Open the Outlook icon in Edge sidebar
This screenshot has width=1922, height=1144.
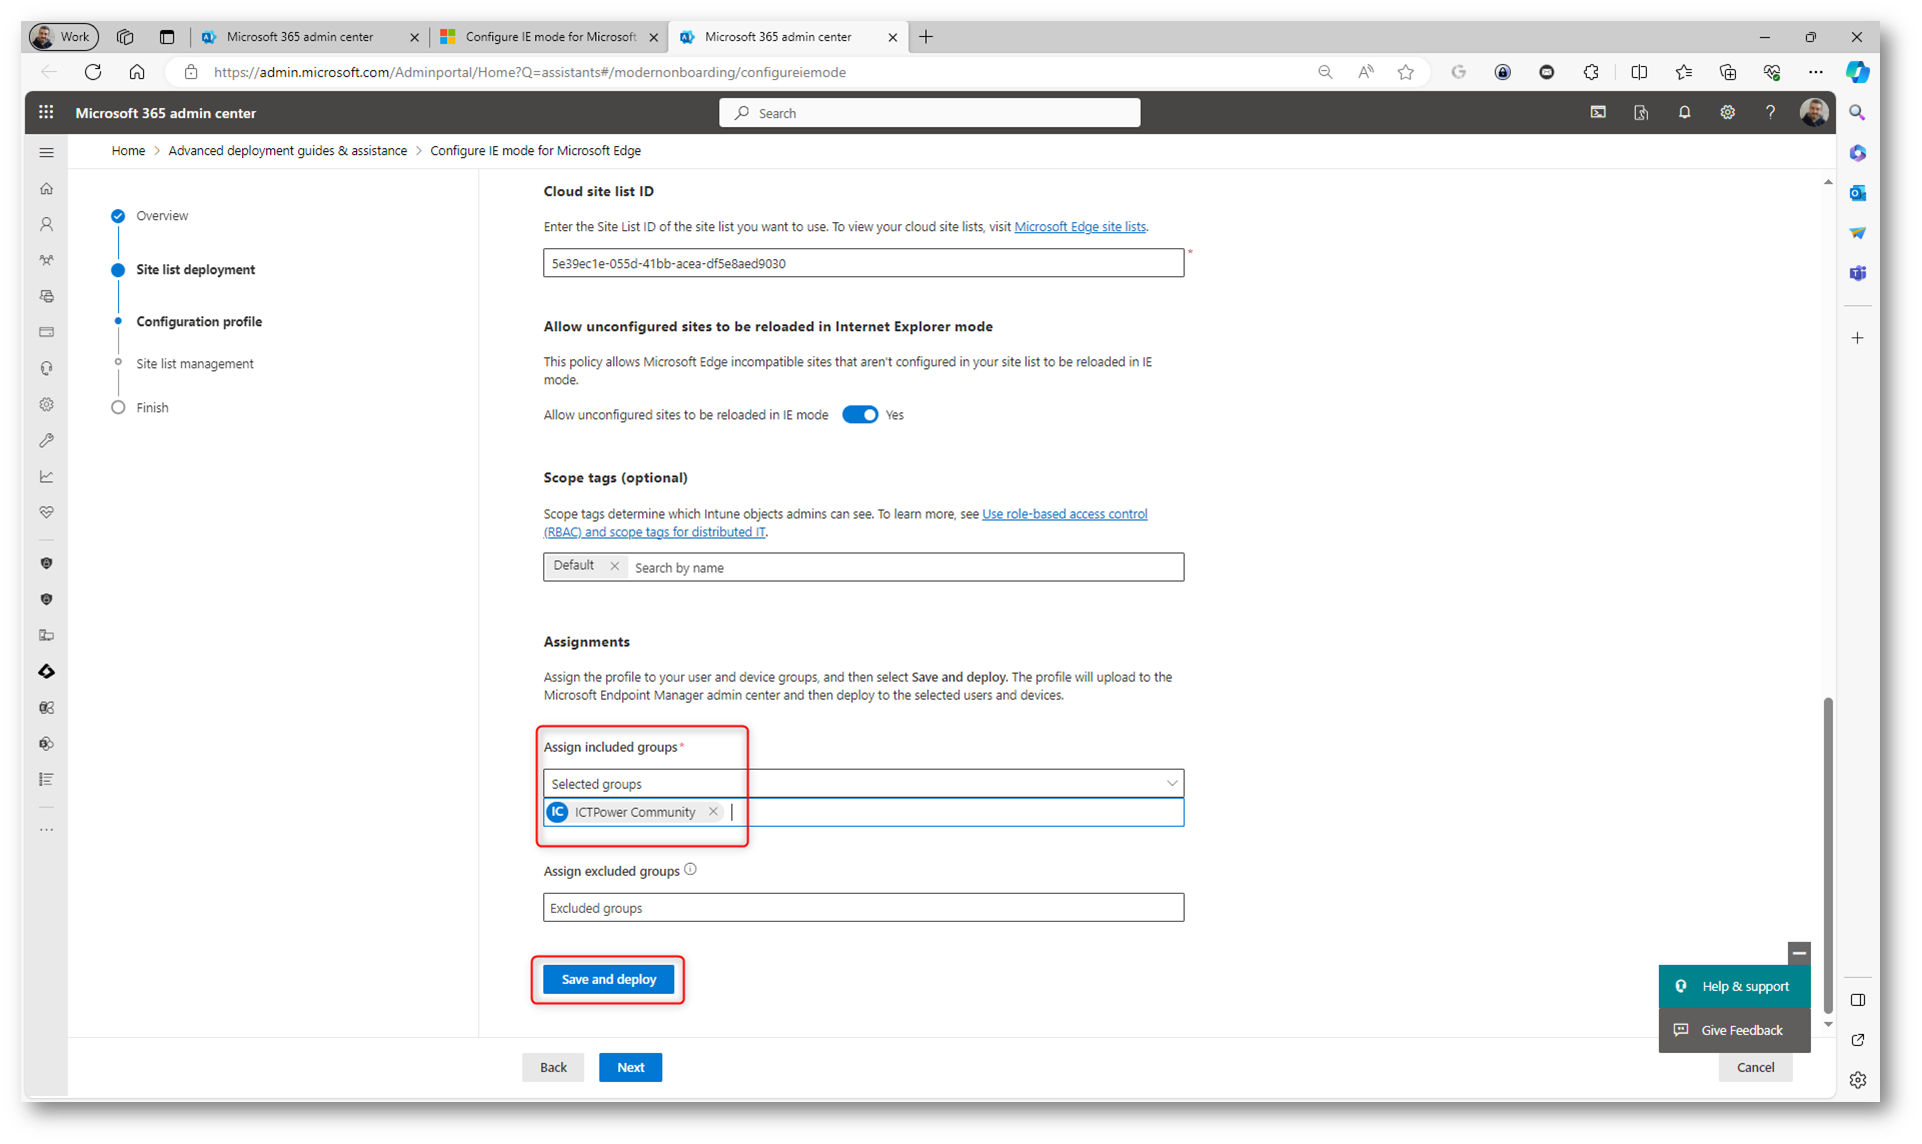coord(1857,193)
